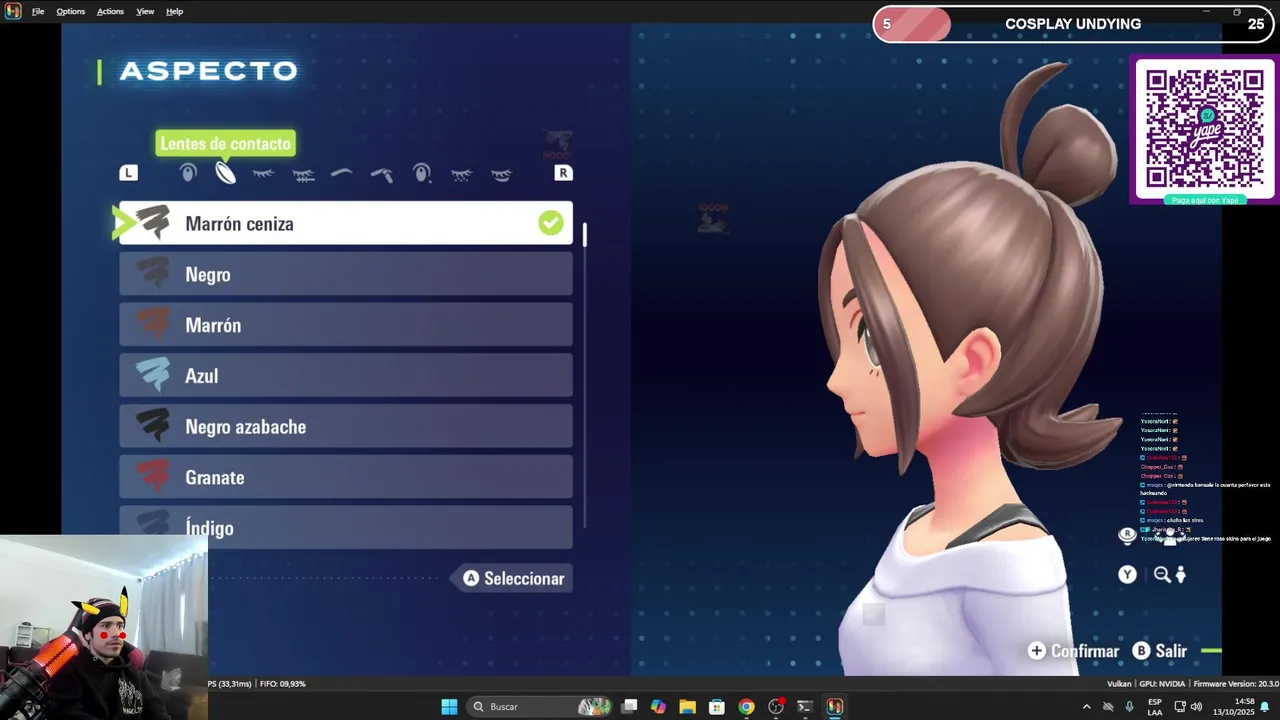1280x720 pixels.
Task: Launch Copilot from the taskbar
Action: pos(658,707)
